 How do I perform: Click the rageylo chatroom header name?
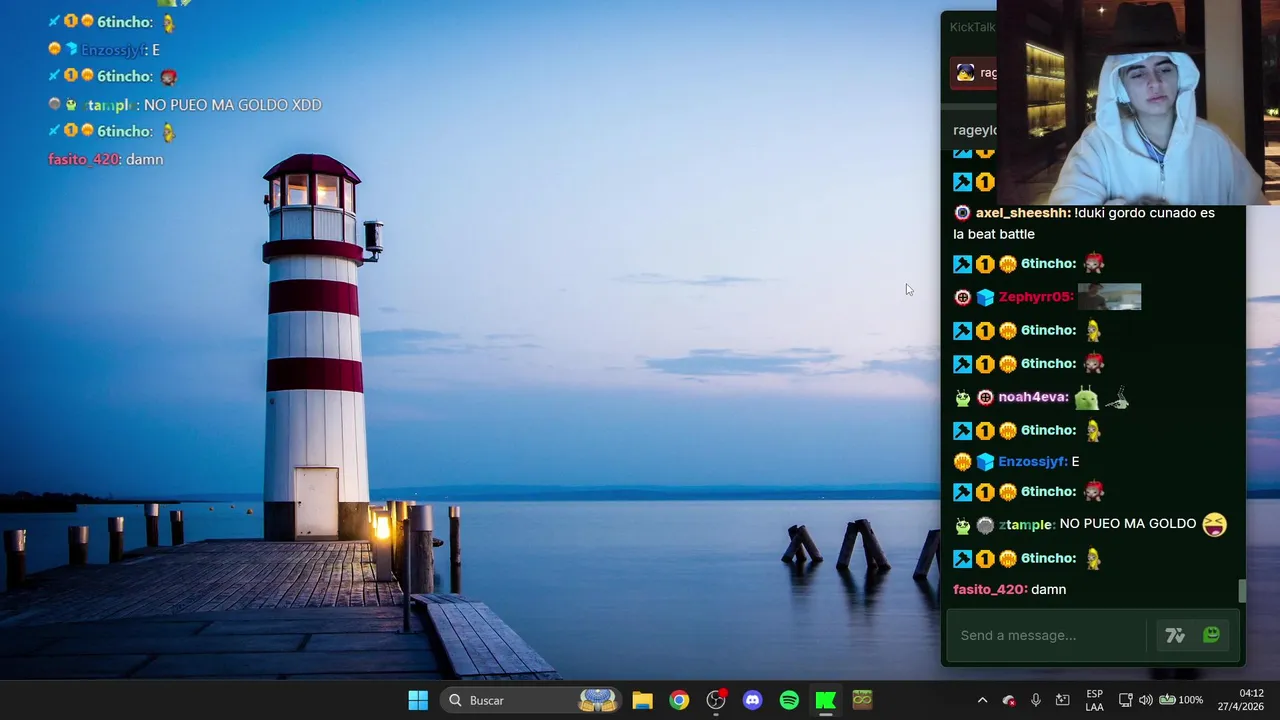975,130
